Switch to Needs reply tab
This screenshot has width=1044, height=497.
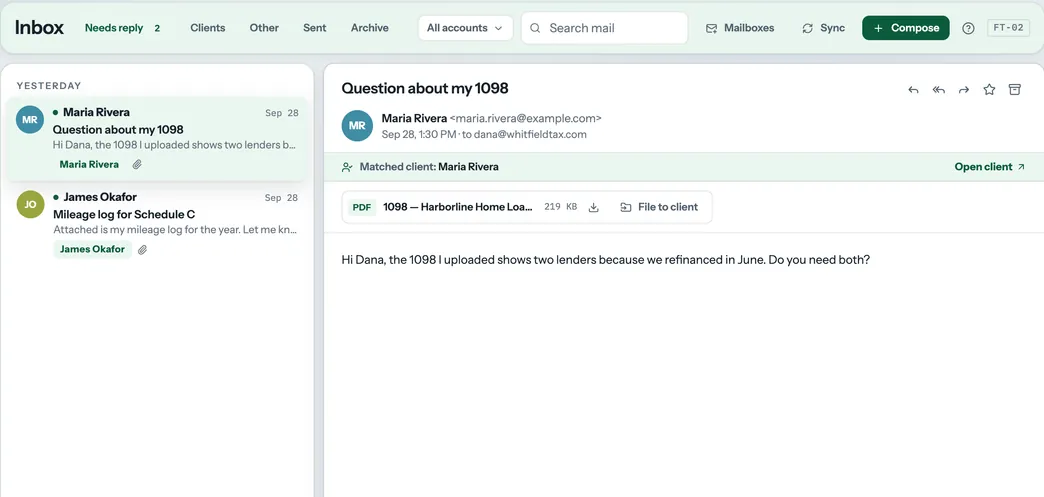(x=123, y=28)
